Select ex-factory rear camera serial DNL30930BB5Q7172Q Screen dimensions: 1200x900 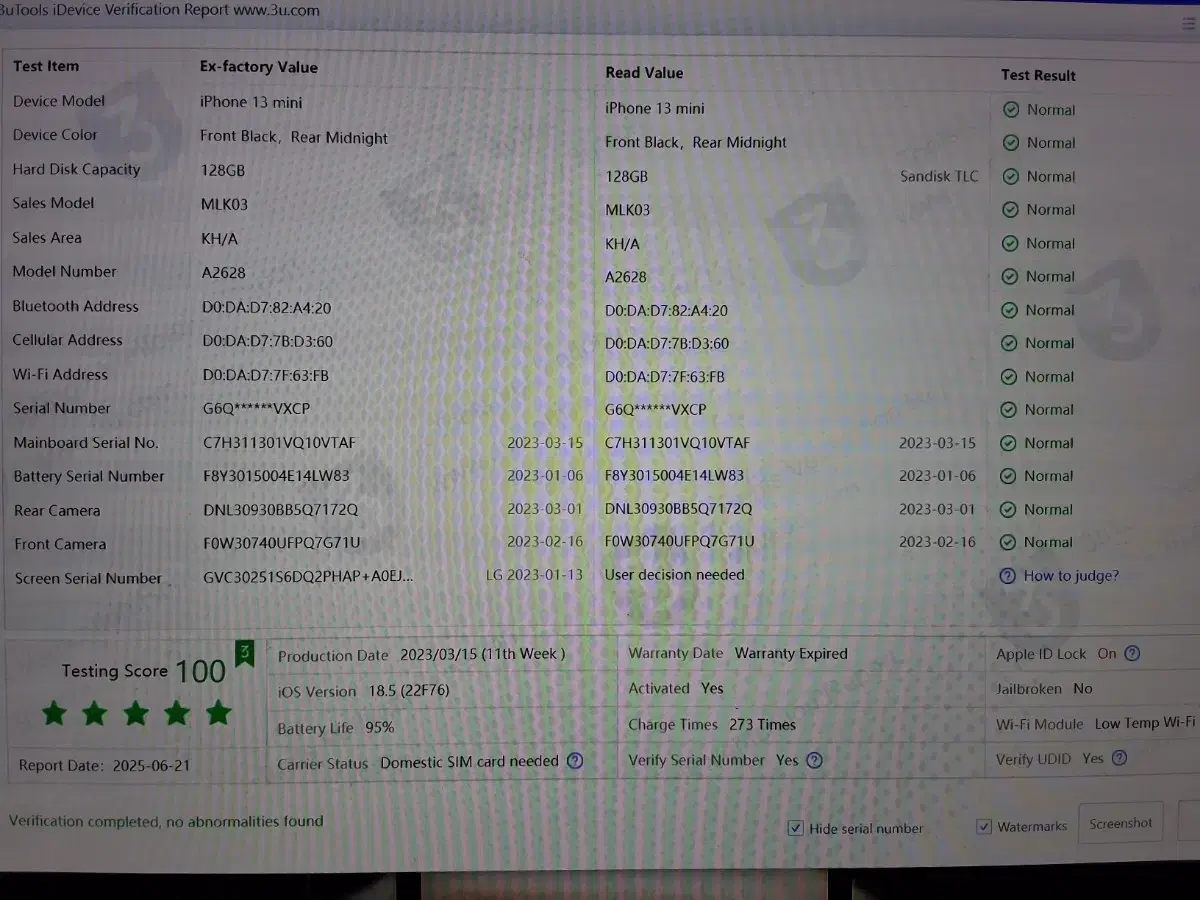pyautogui.click(x=280, y=510)
